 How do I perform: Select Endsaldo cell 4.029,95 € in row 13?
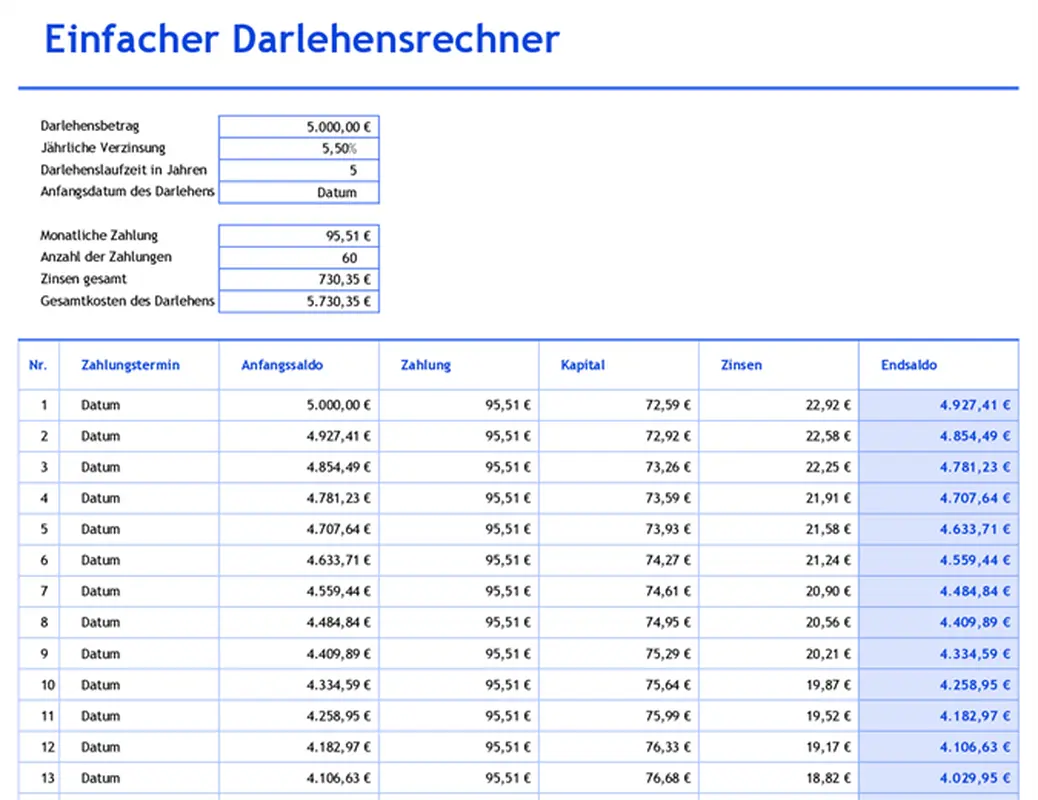[939, 778]
